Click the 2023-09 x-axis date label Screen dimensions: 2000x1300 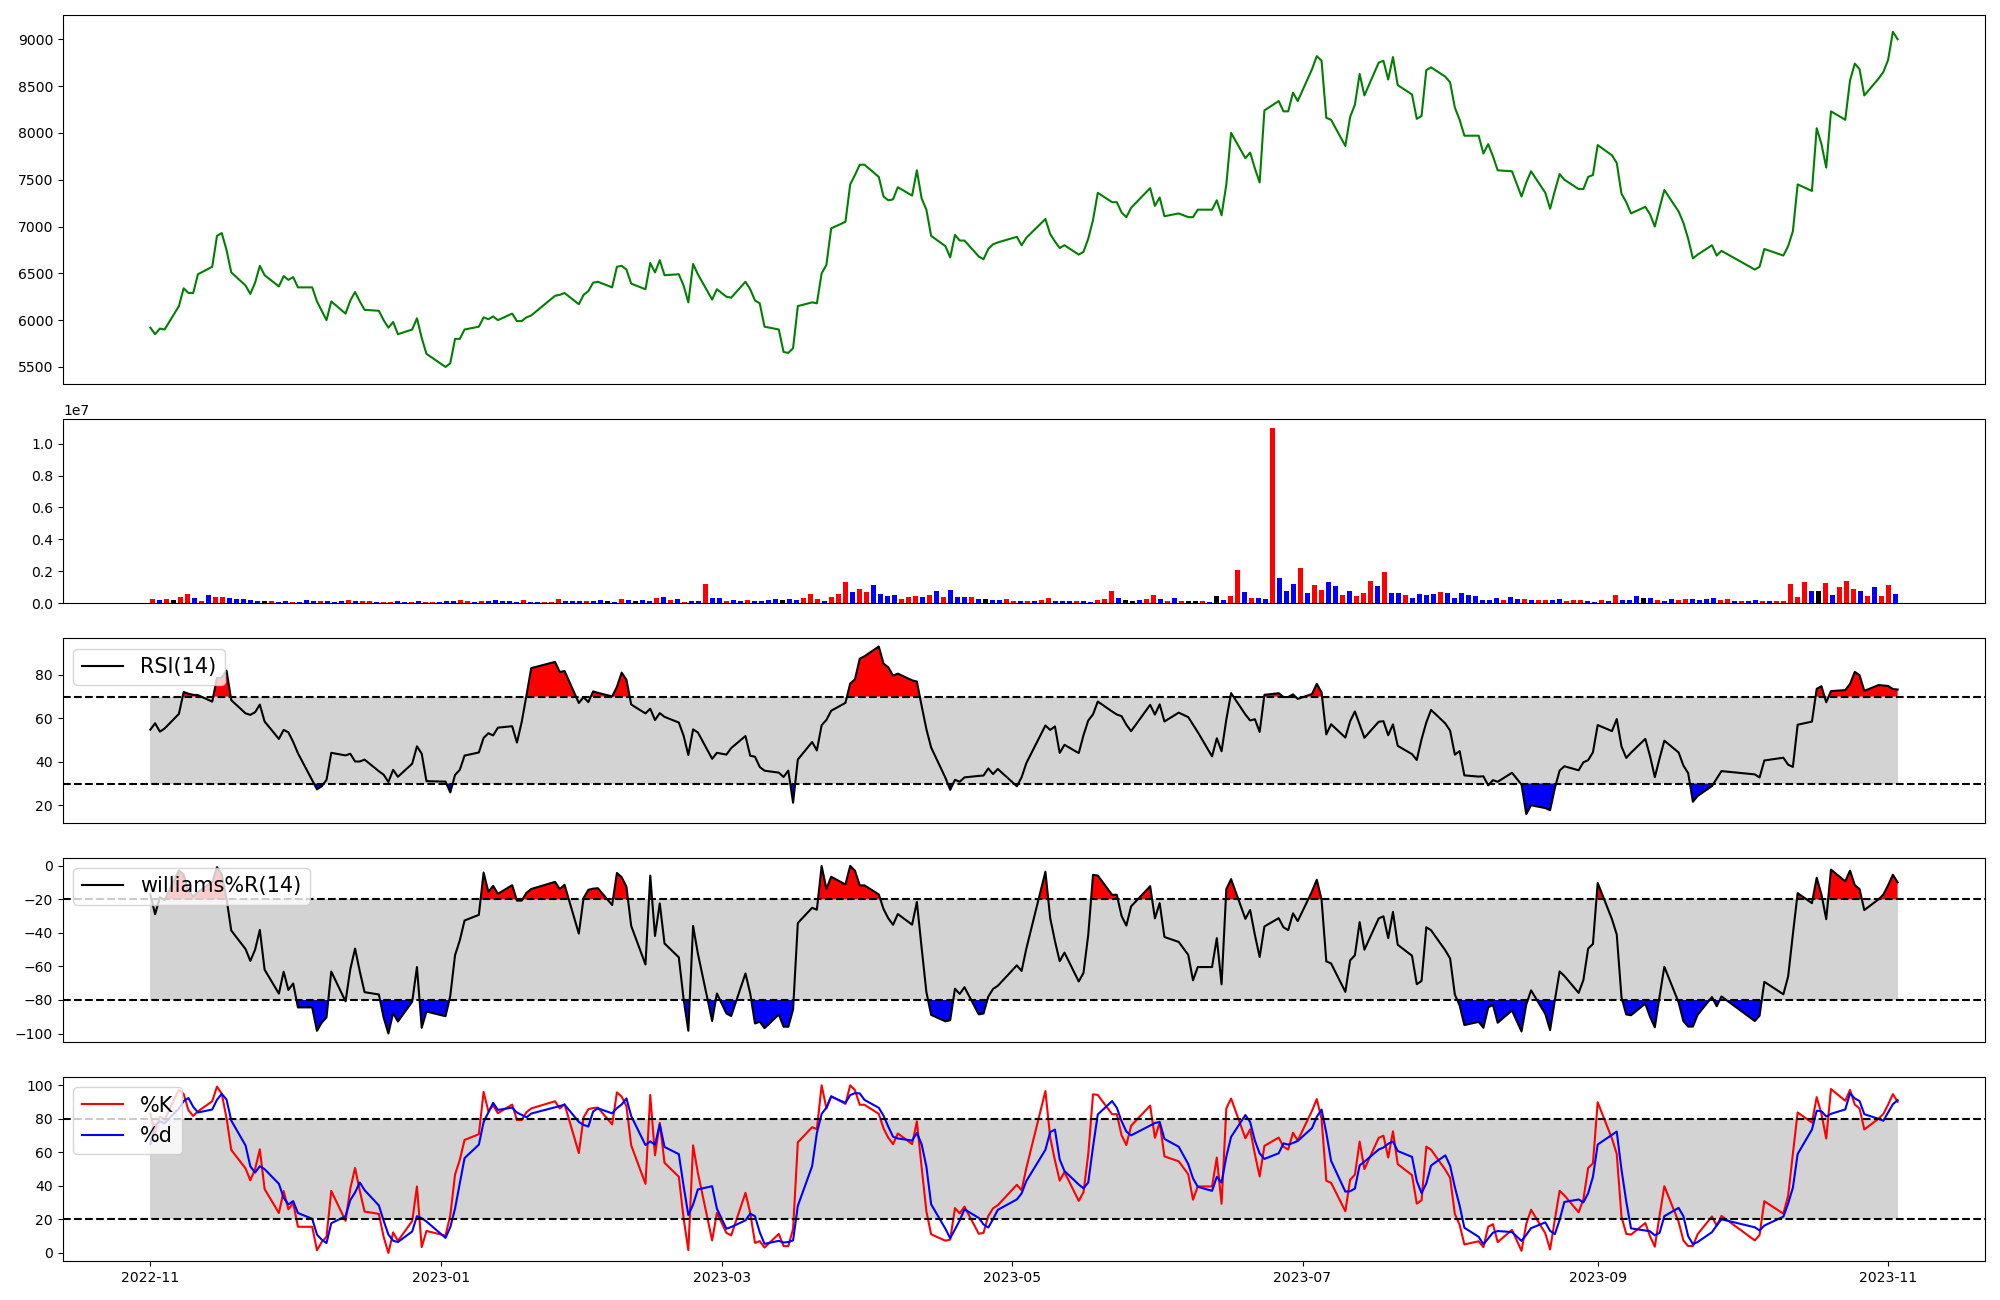point(1598,1277)
